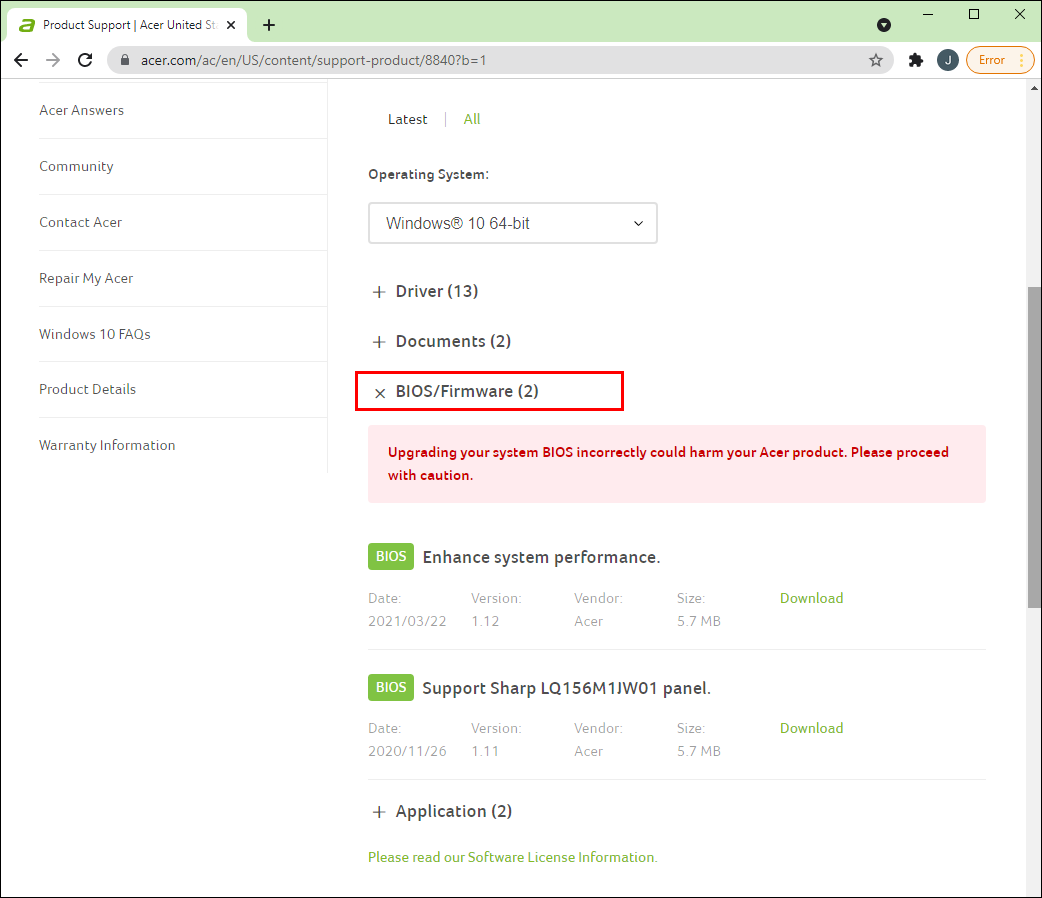Open a new browser tab

pos(268,25)
